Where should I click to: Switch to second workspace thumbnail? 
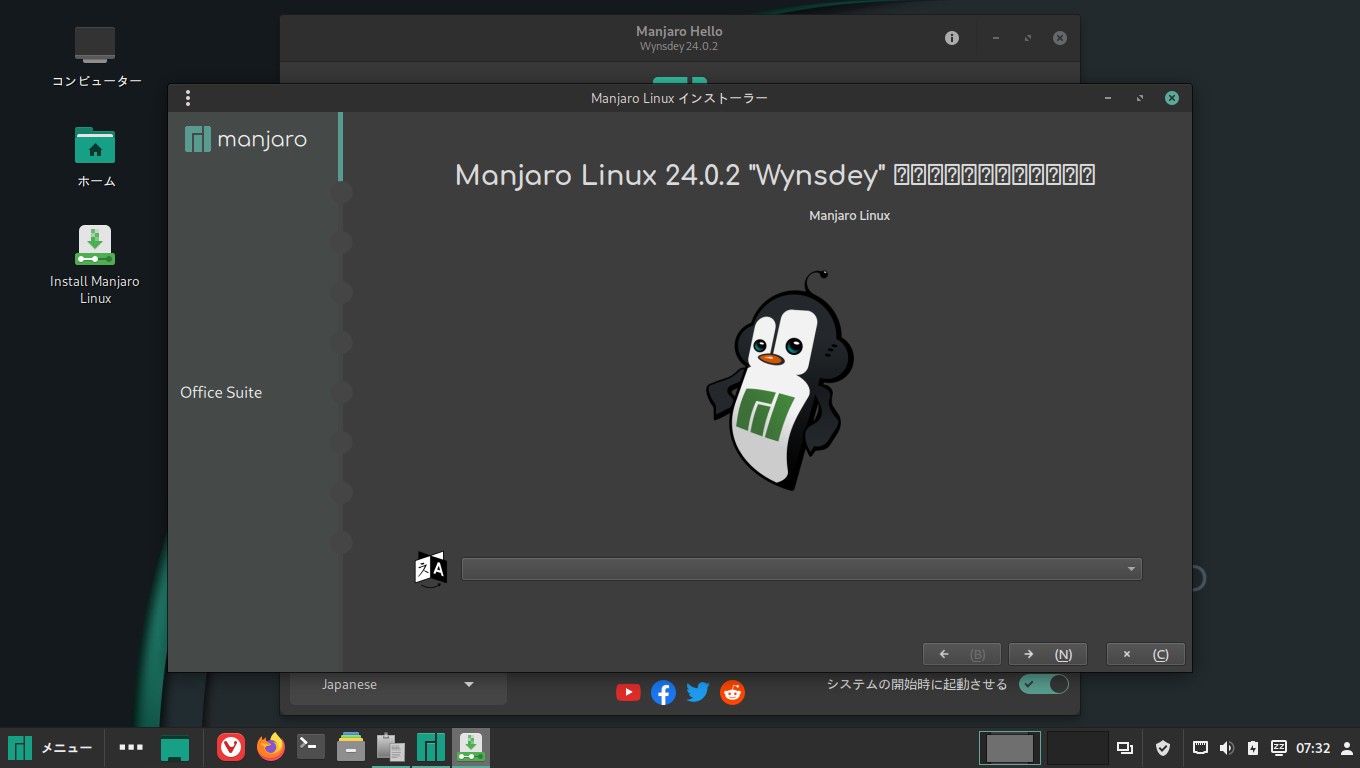click(1077, 748)
